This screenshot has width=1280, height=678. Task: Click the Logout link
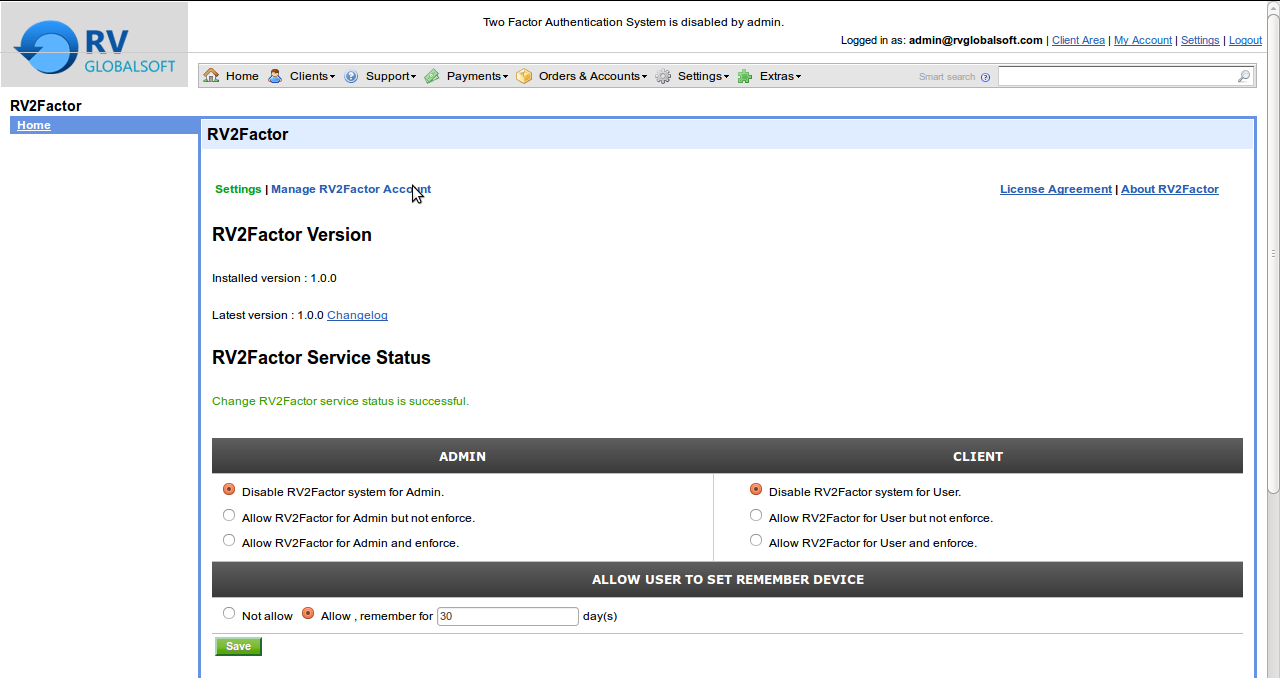tap(1245, 40)
